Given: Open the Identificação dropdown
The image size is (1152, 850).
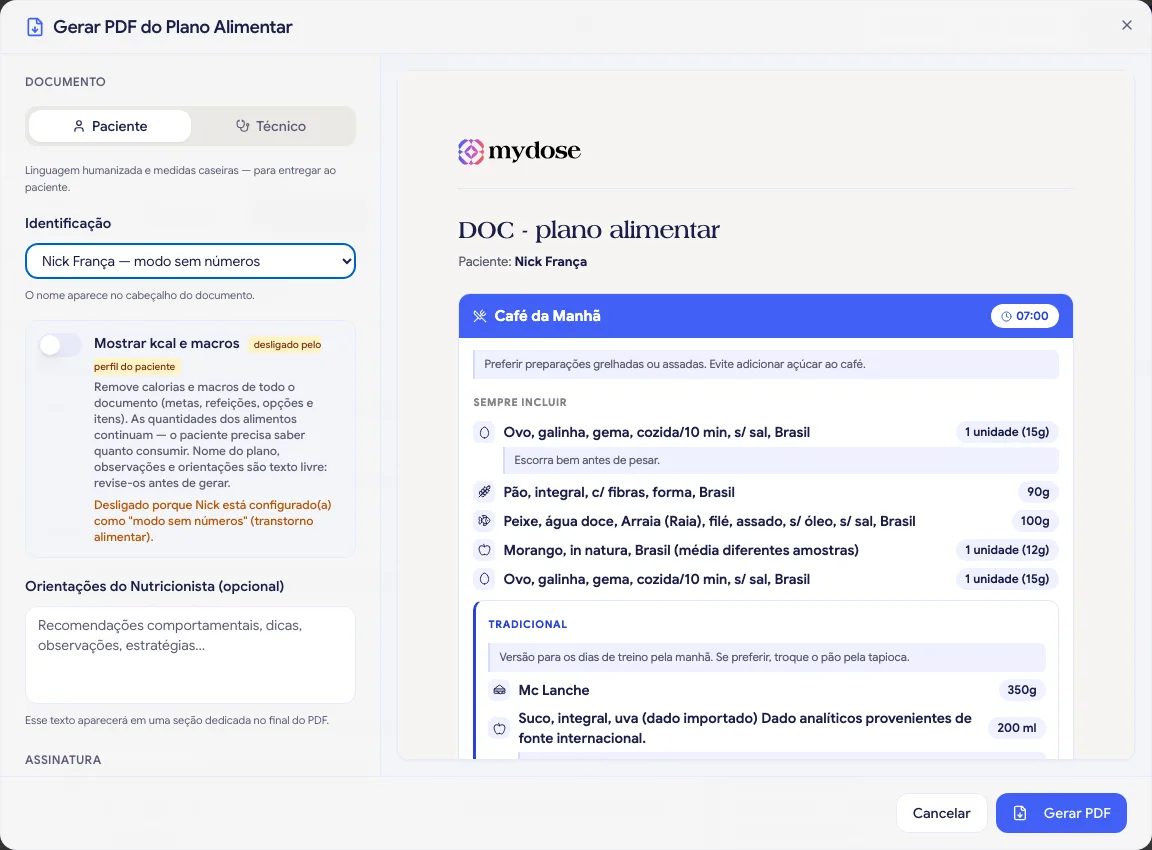Looking at the screenshot, I should [190, 262].
